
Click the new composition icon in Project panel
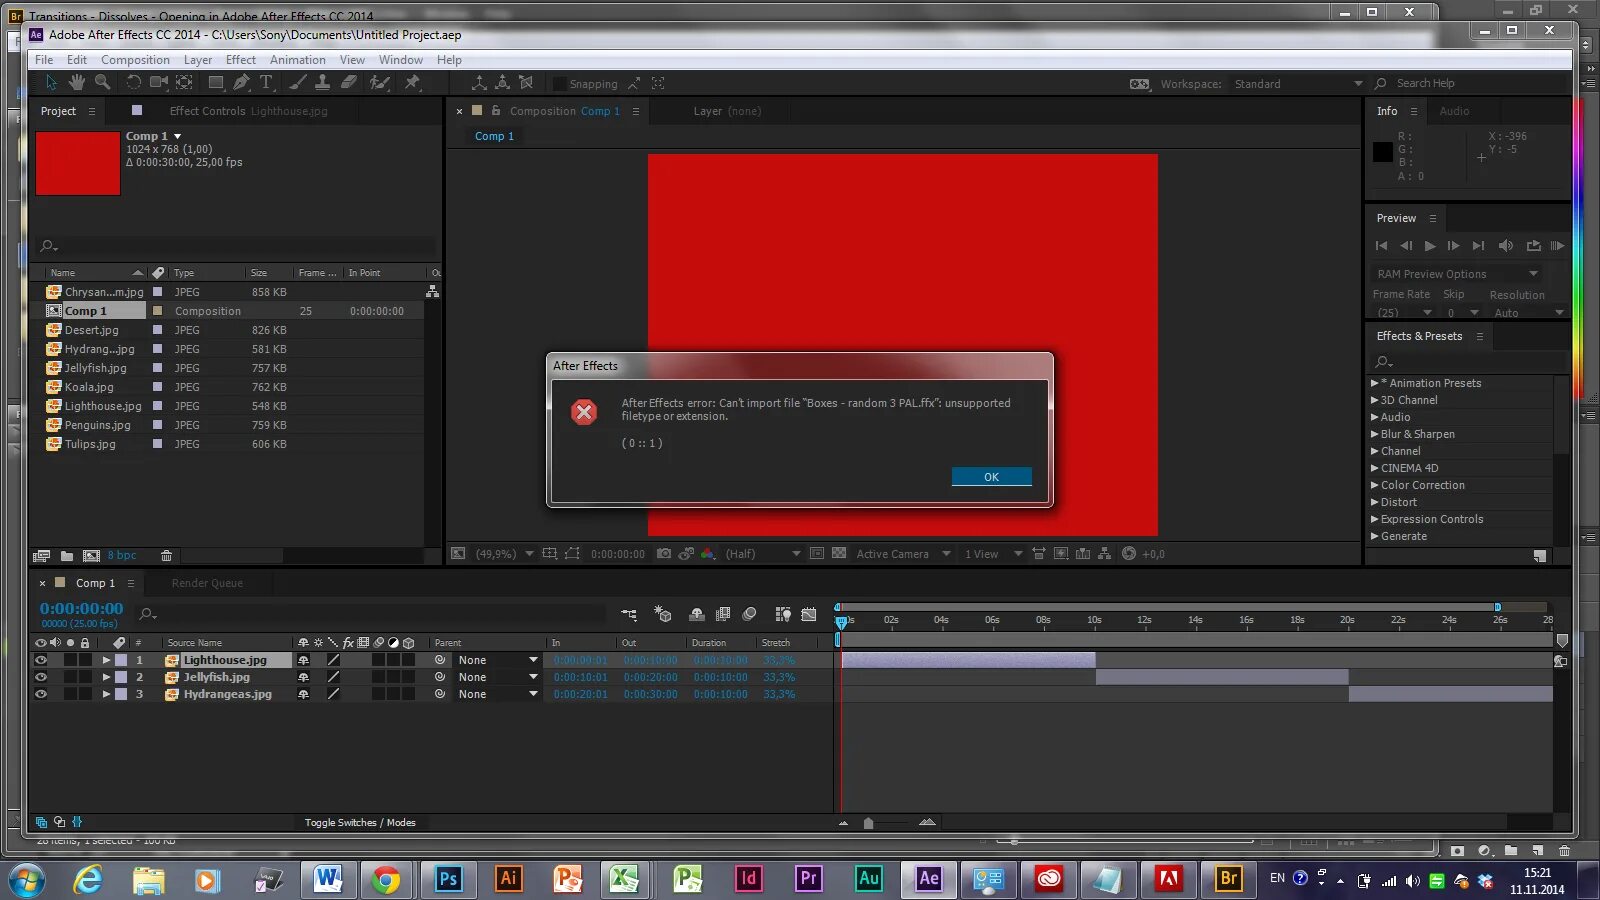pyautogui.click(x=91, y=556)
